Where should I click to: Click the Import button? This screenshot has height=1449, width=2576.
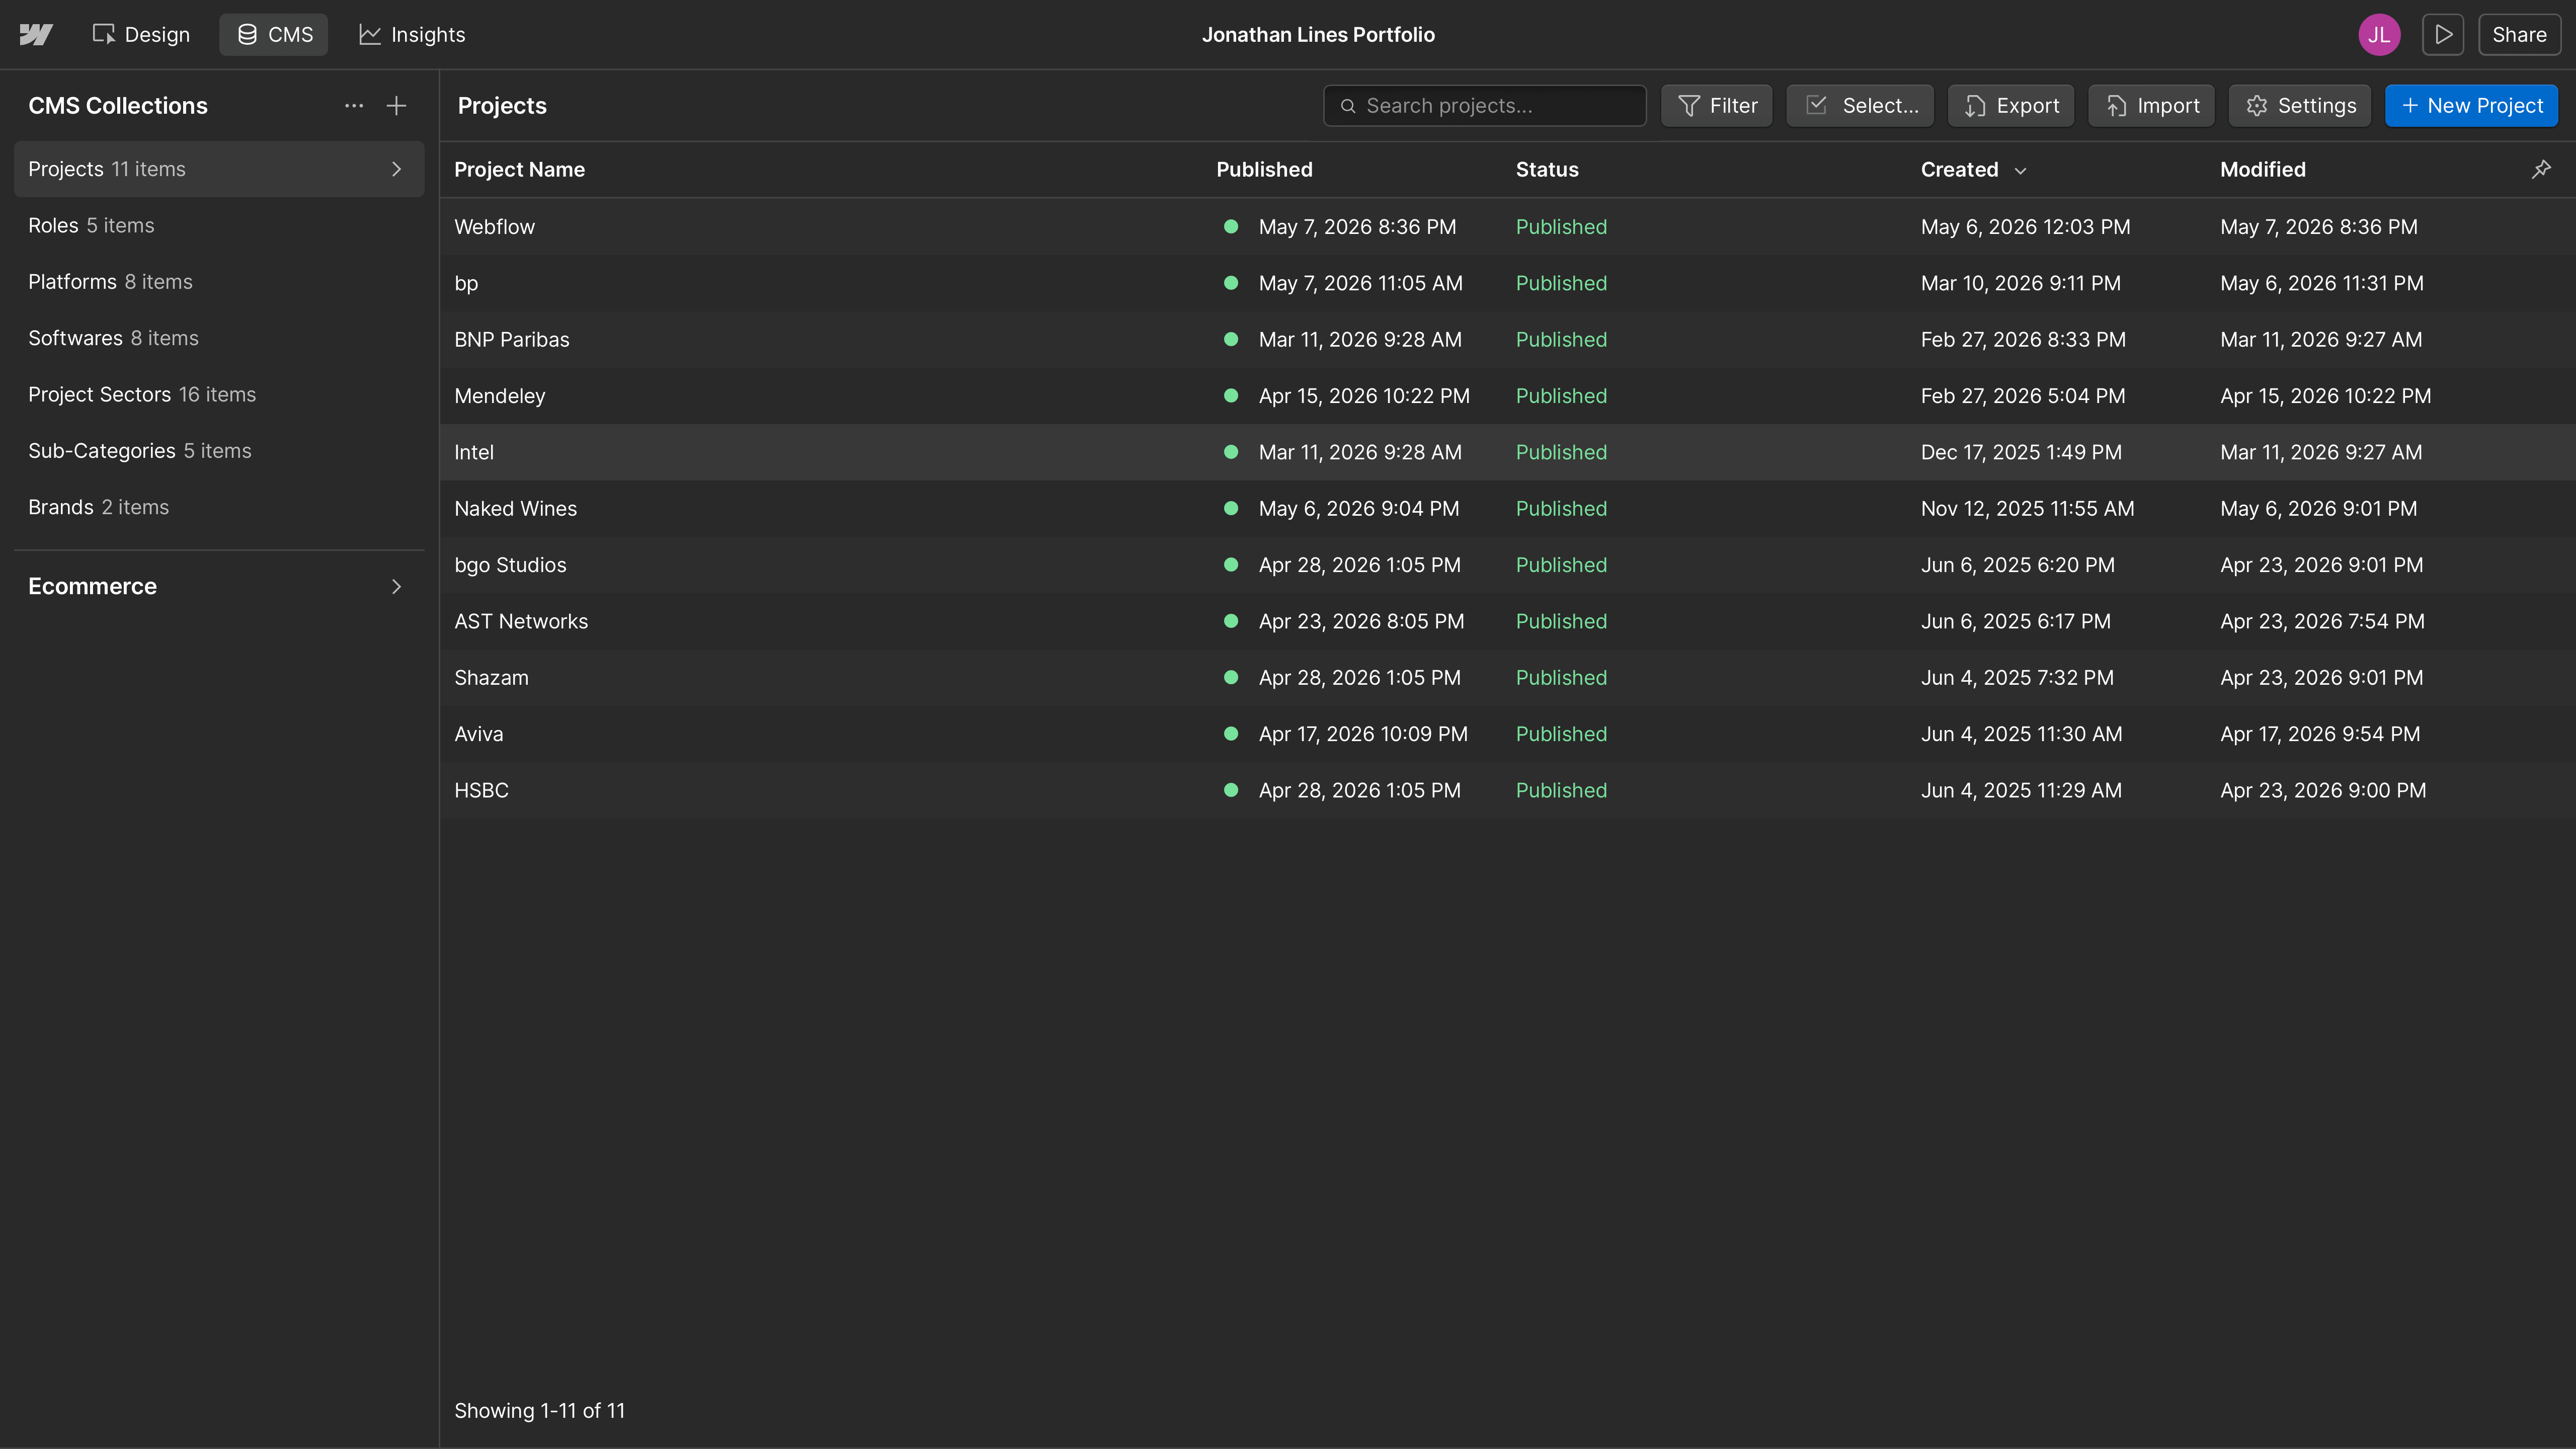tap(2152, 106)
